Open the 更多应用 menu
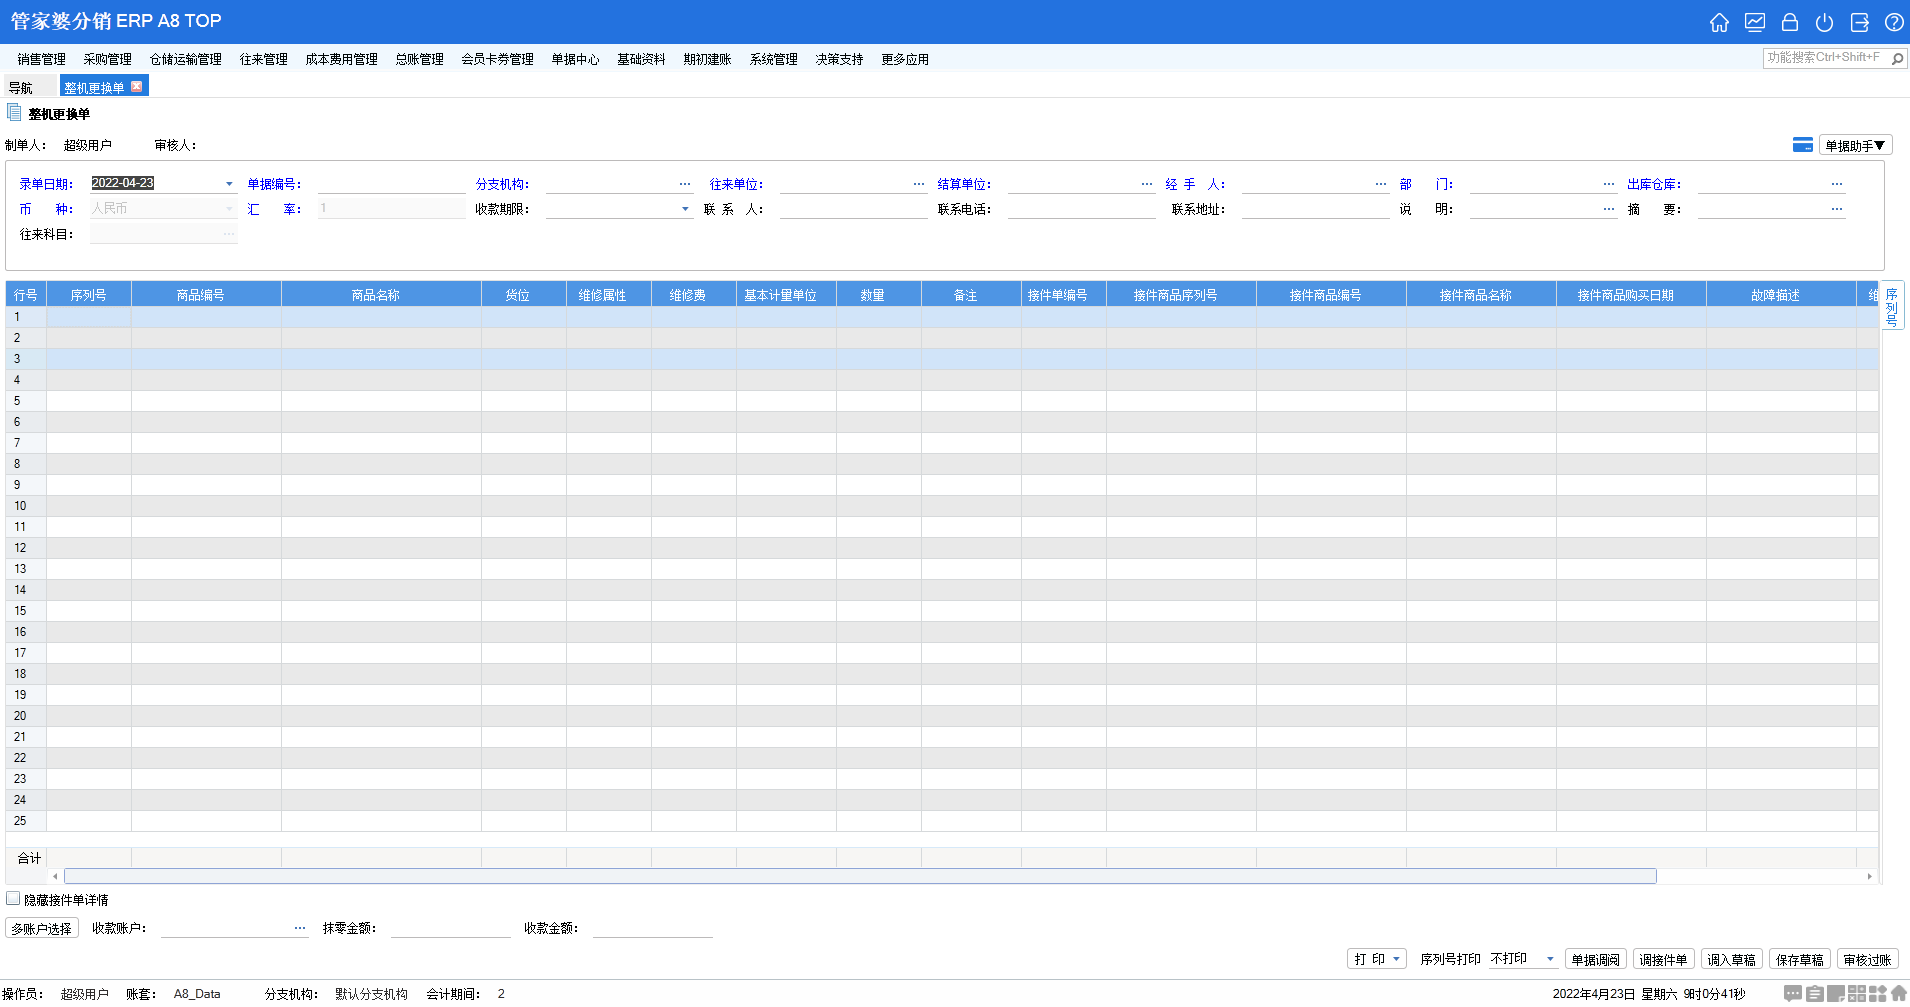This screenshot has height=1007, width=1910. 905,59
